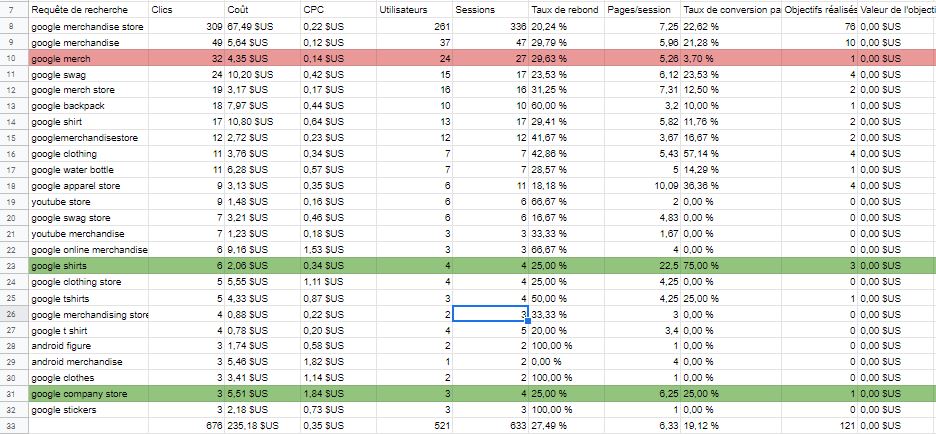Image resolution: width=936 pixels, height=434 pixels.
Task: Select cell 'youtube store'
Action: click(x=88, y=202)
